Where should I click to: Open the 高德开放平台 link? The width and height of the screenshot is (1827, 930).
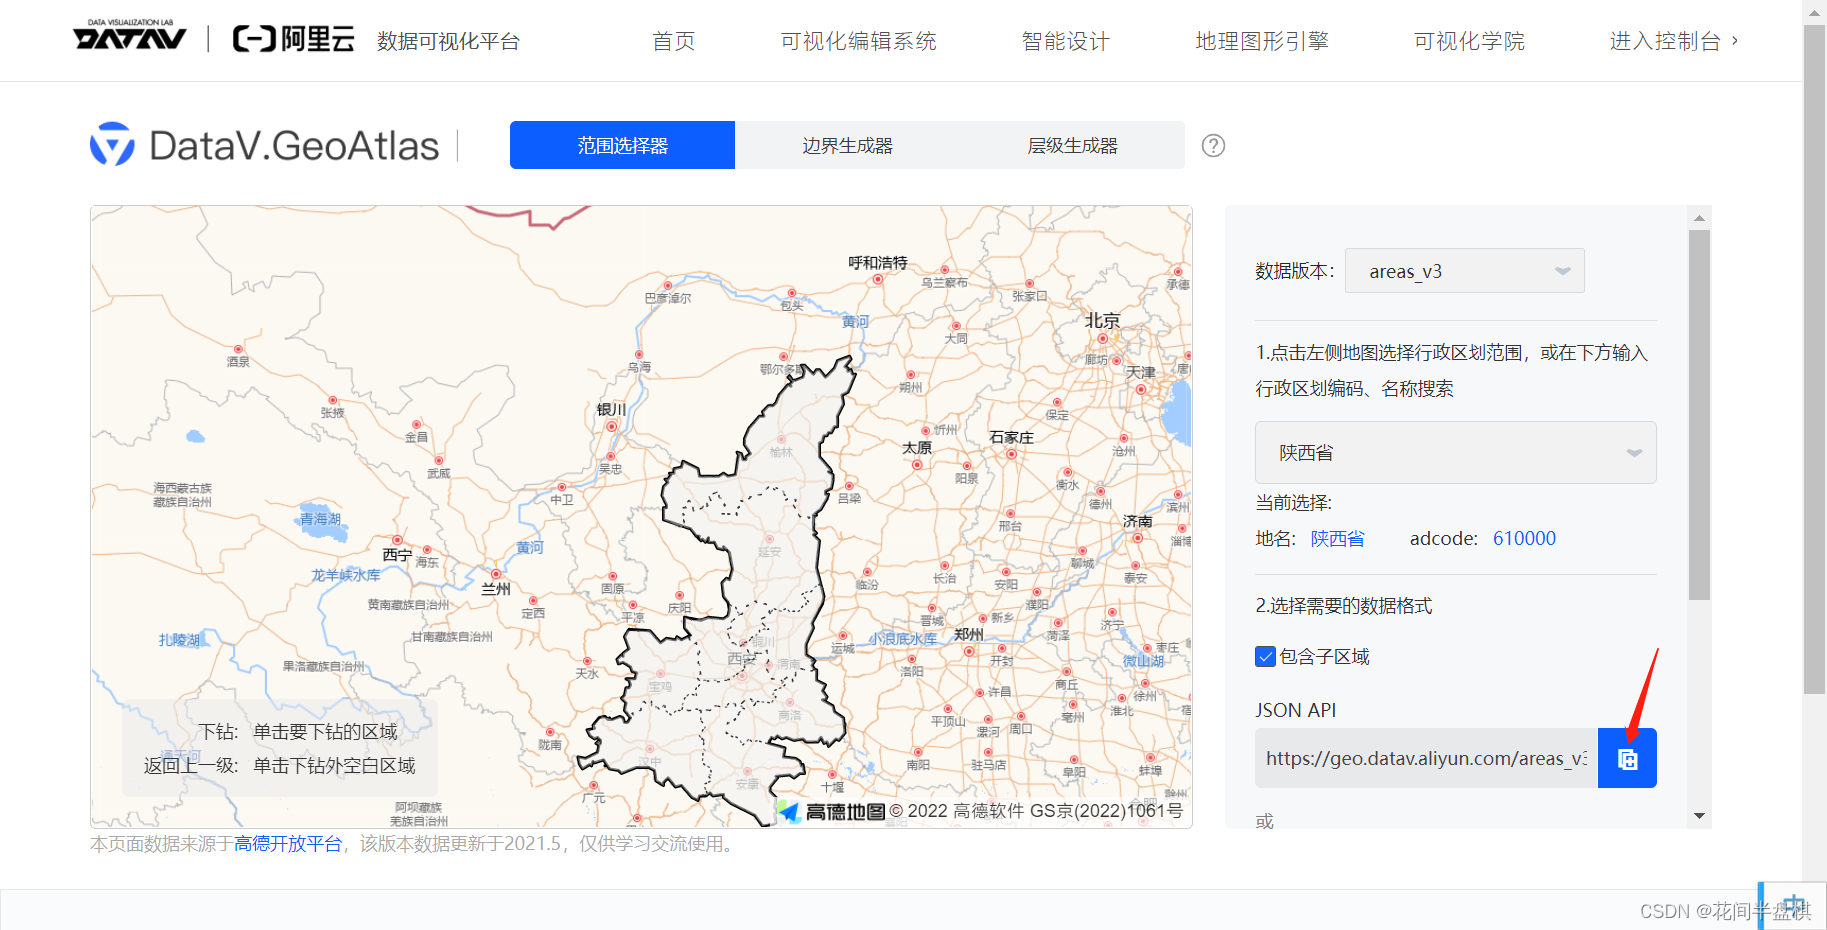(x=287, y=844)
